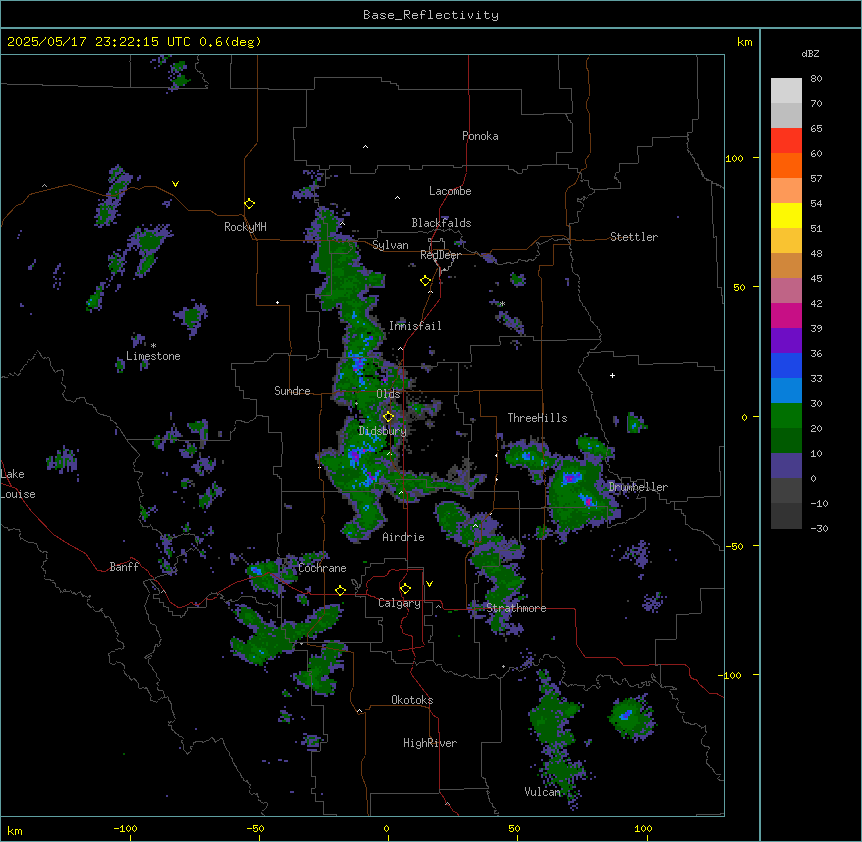Click the Calgary city label
Screen dimensions: 862x842
[x=399, y=603]
